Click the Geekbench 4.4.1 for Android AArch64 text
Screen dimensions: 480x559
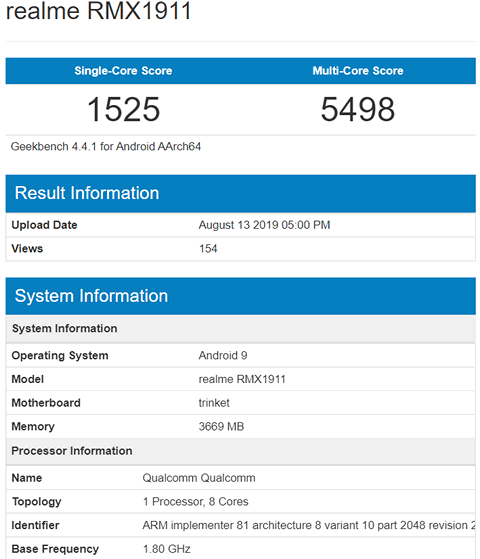(x=106, y=147)
